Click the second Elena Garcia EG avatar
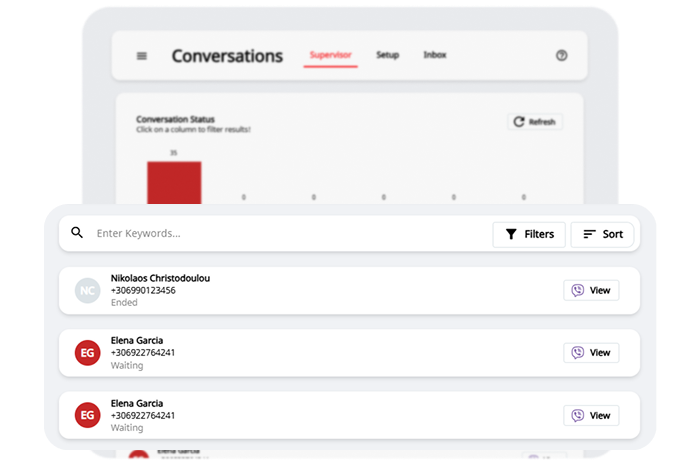Screen dimensions: 700x464 [x=88, y=415]
